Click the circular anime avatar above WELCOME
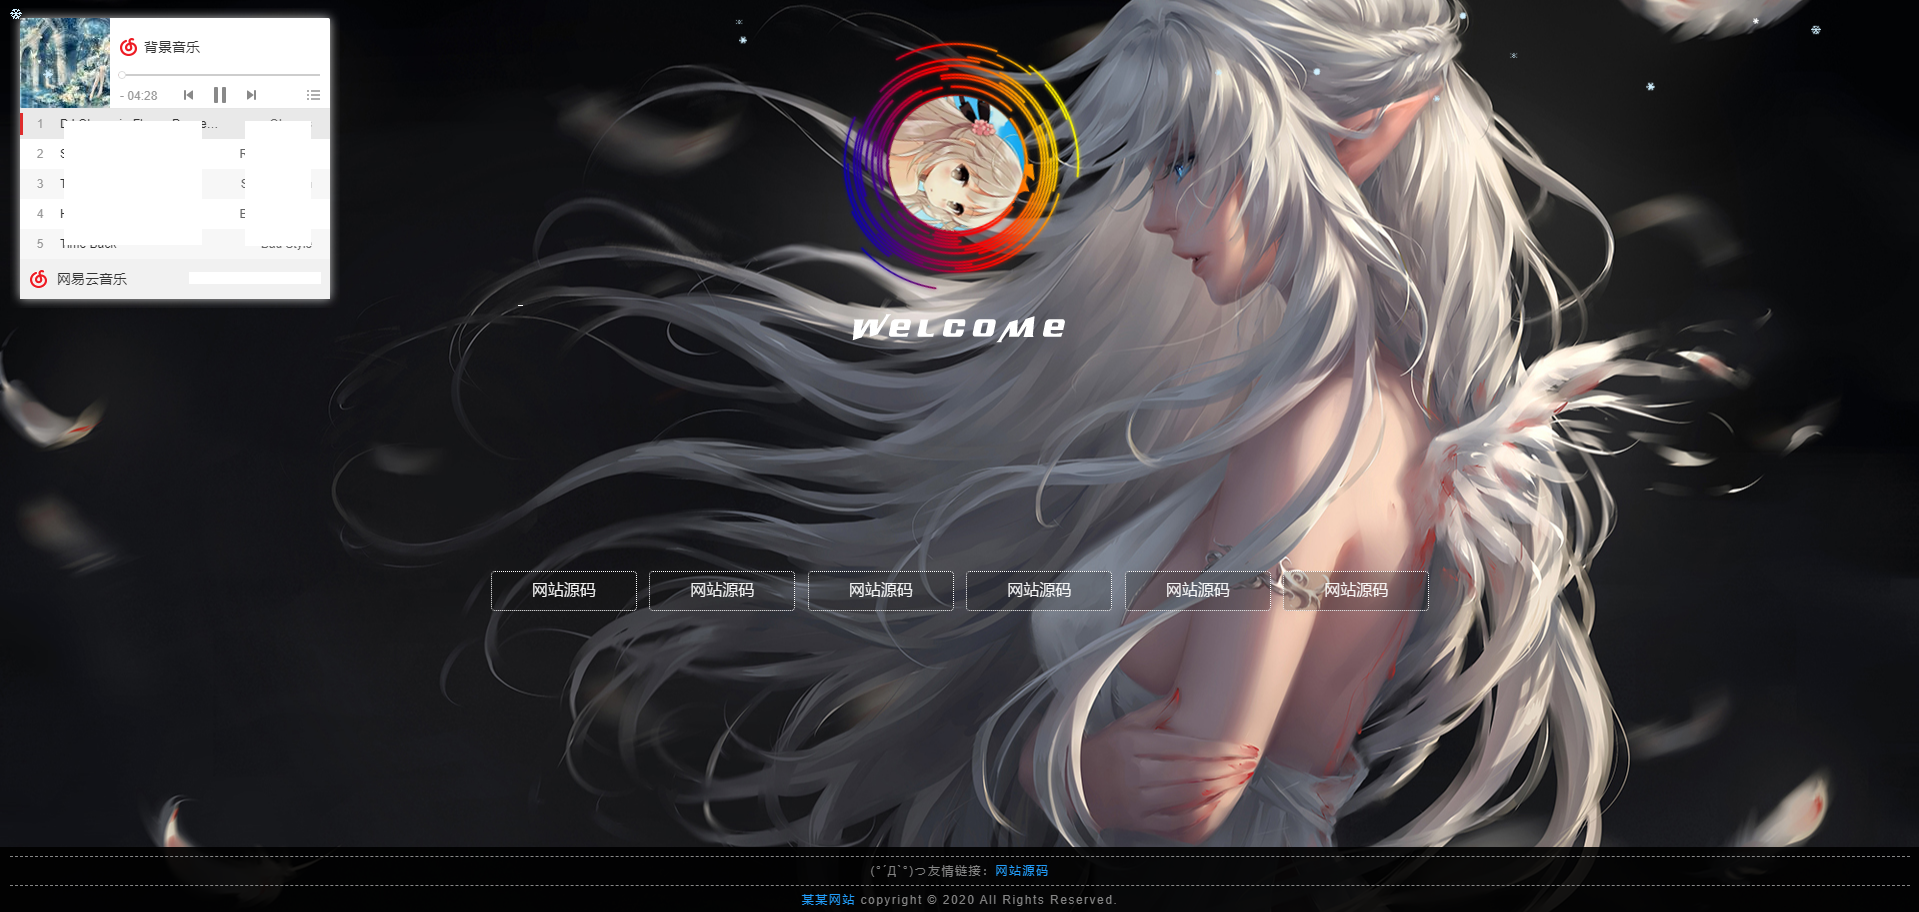Screen dimensions: 1919x912 click(957, 162)
